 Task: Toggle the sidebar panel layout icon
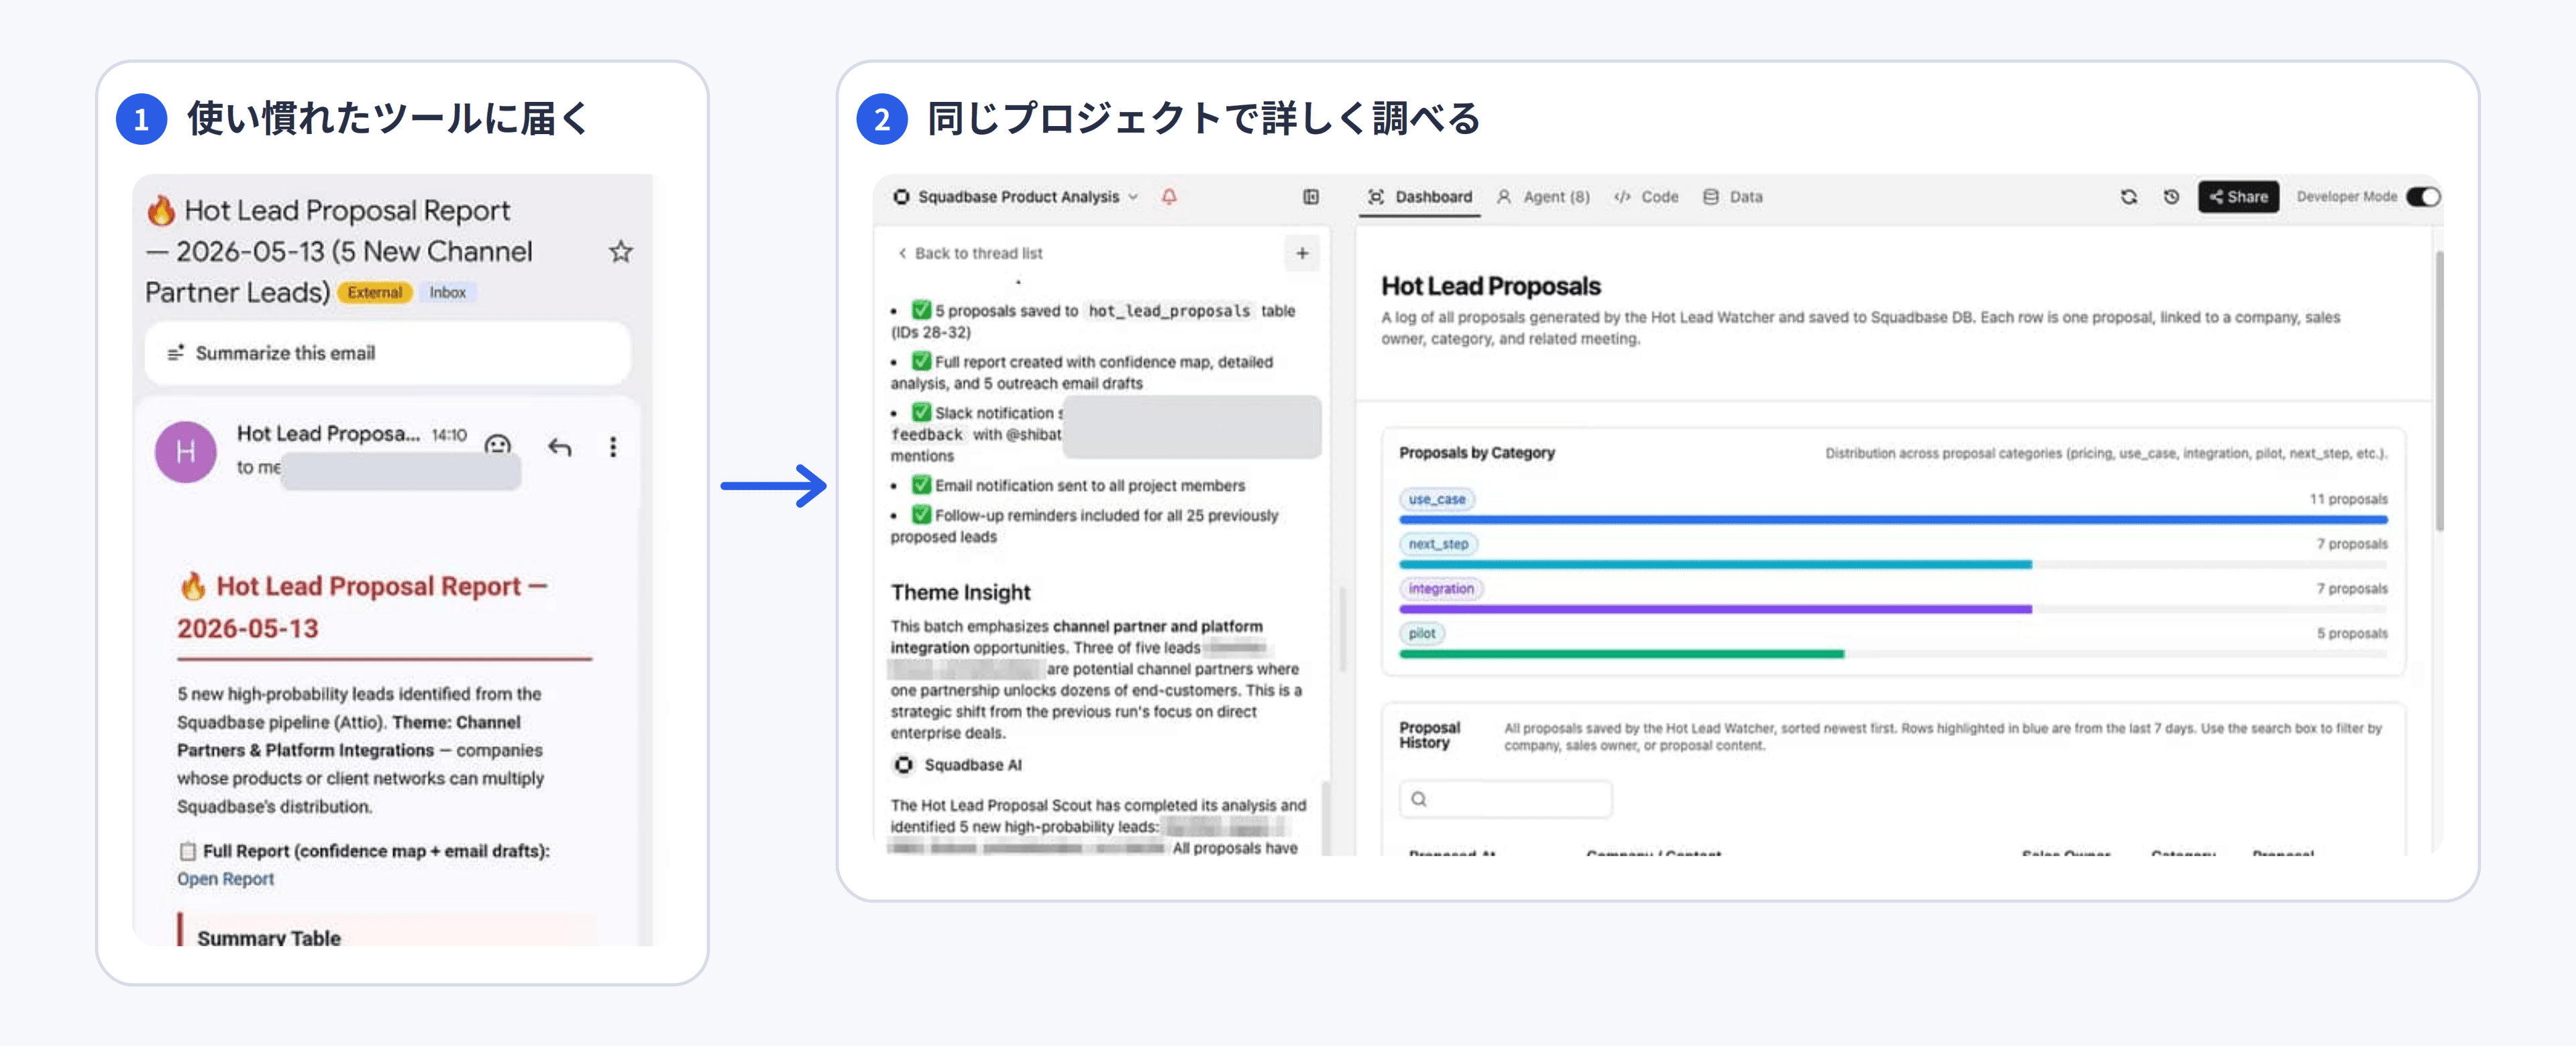pos(1310,197)
